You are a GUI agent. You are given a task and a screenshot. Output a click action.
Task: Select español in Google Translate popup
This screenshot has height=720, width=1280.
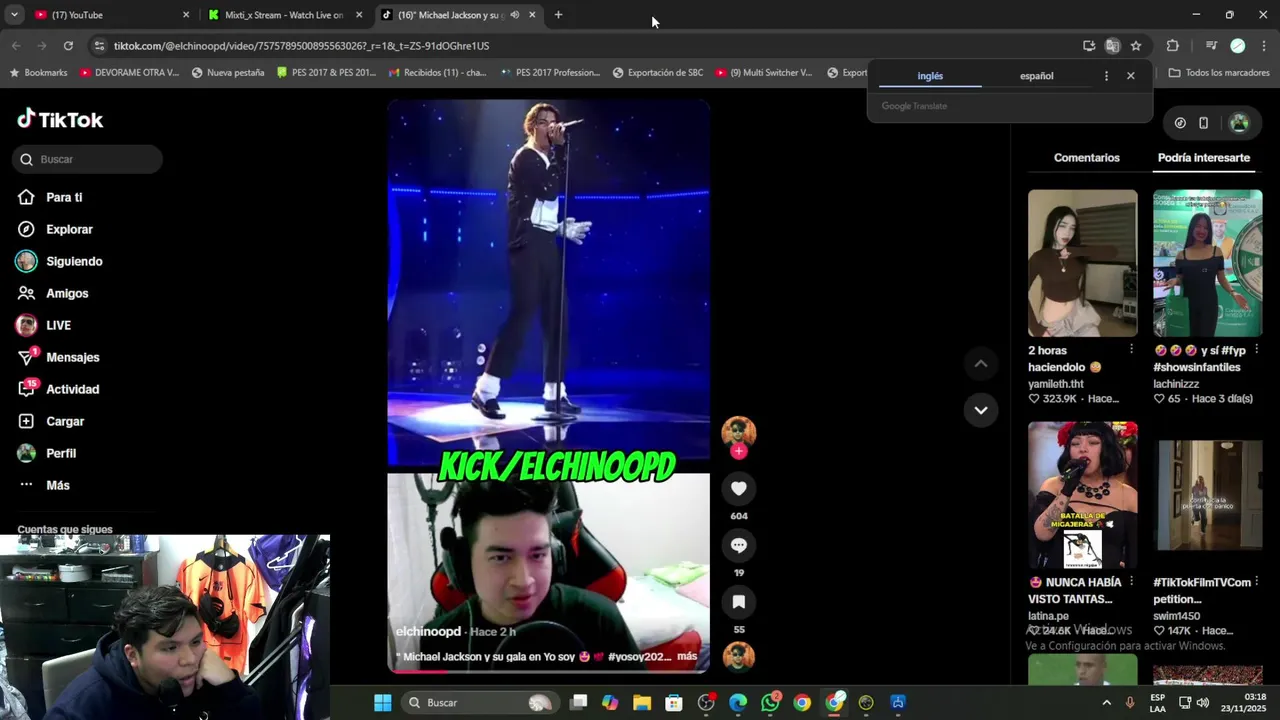coord(1036,76)
